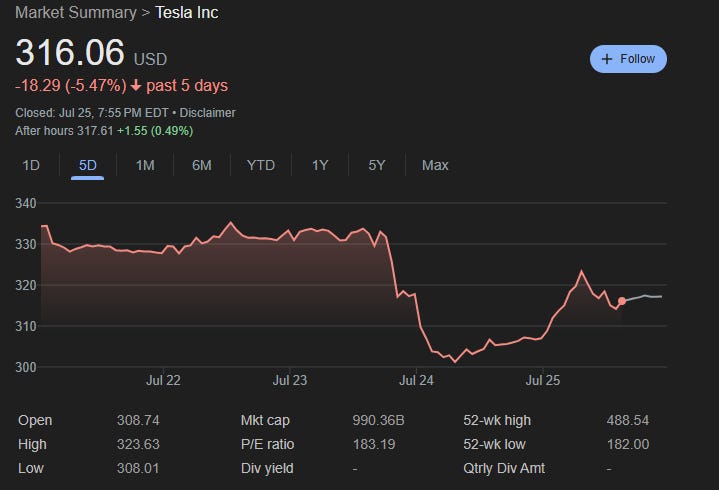This screenshot has width=719, height=490.
Task: Click the Follow button
Action: (628, 59)
